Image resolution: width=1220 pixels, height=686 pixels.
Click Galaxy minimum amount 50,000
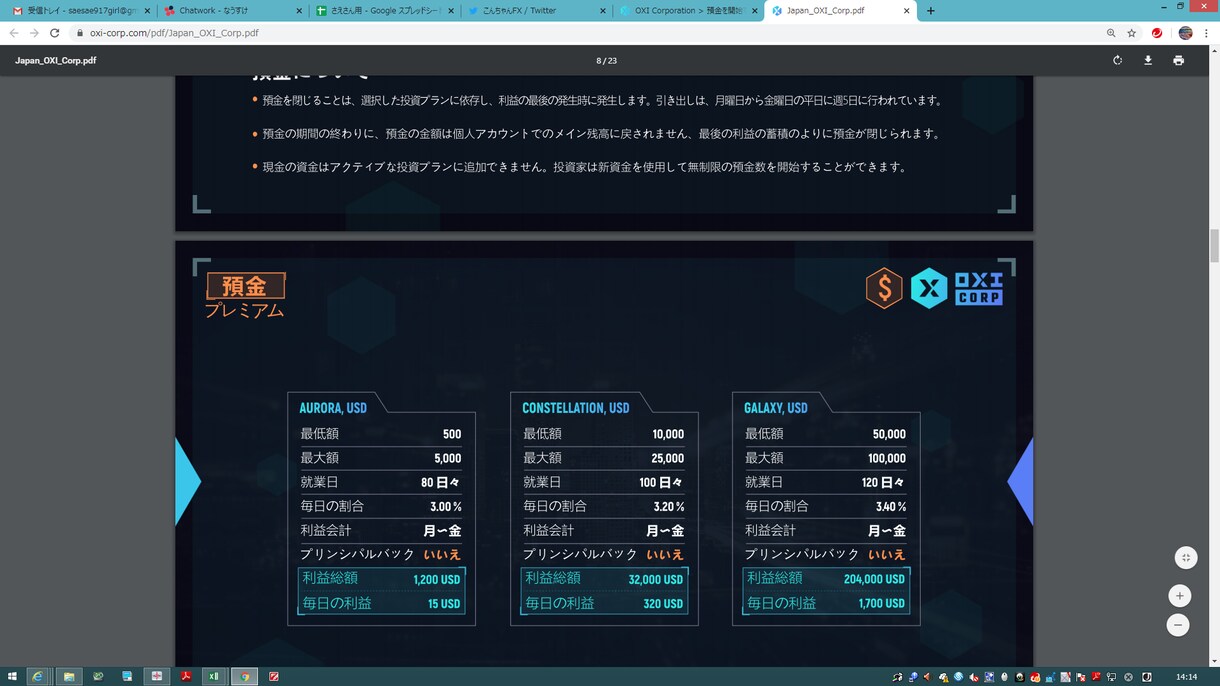pos(889,434)
